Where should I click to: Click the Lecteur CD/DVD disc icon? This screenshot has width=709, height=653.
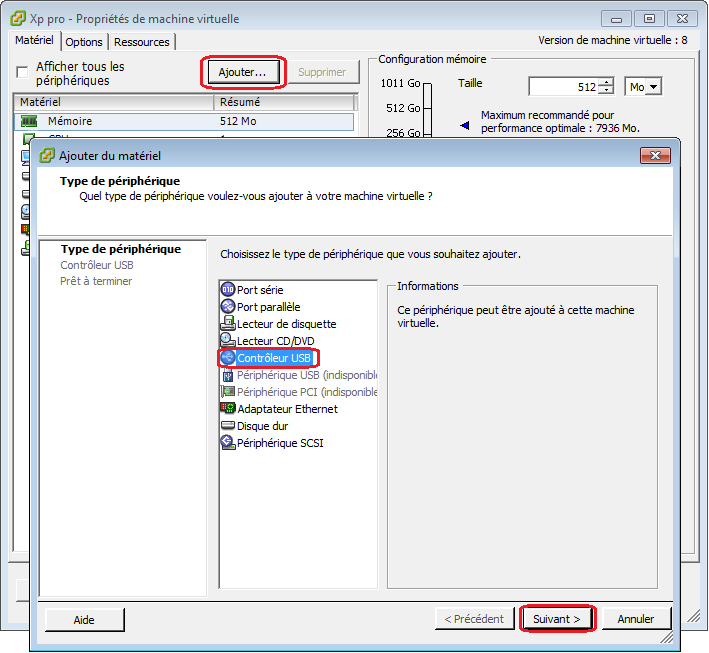click(228, 340)
